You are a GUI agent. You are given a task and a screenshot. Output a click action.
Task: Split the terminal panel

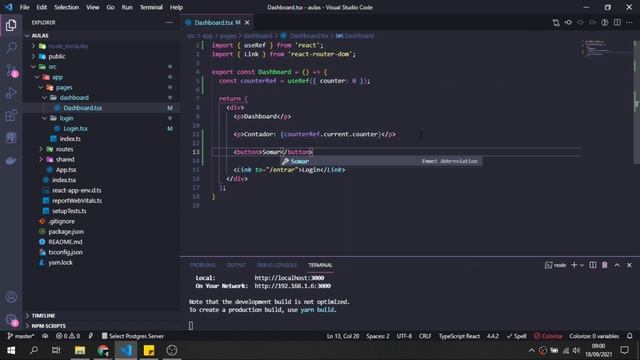click(593, 265)
